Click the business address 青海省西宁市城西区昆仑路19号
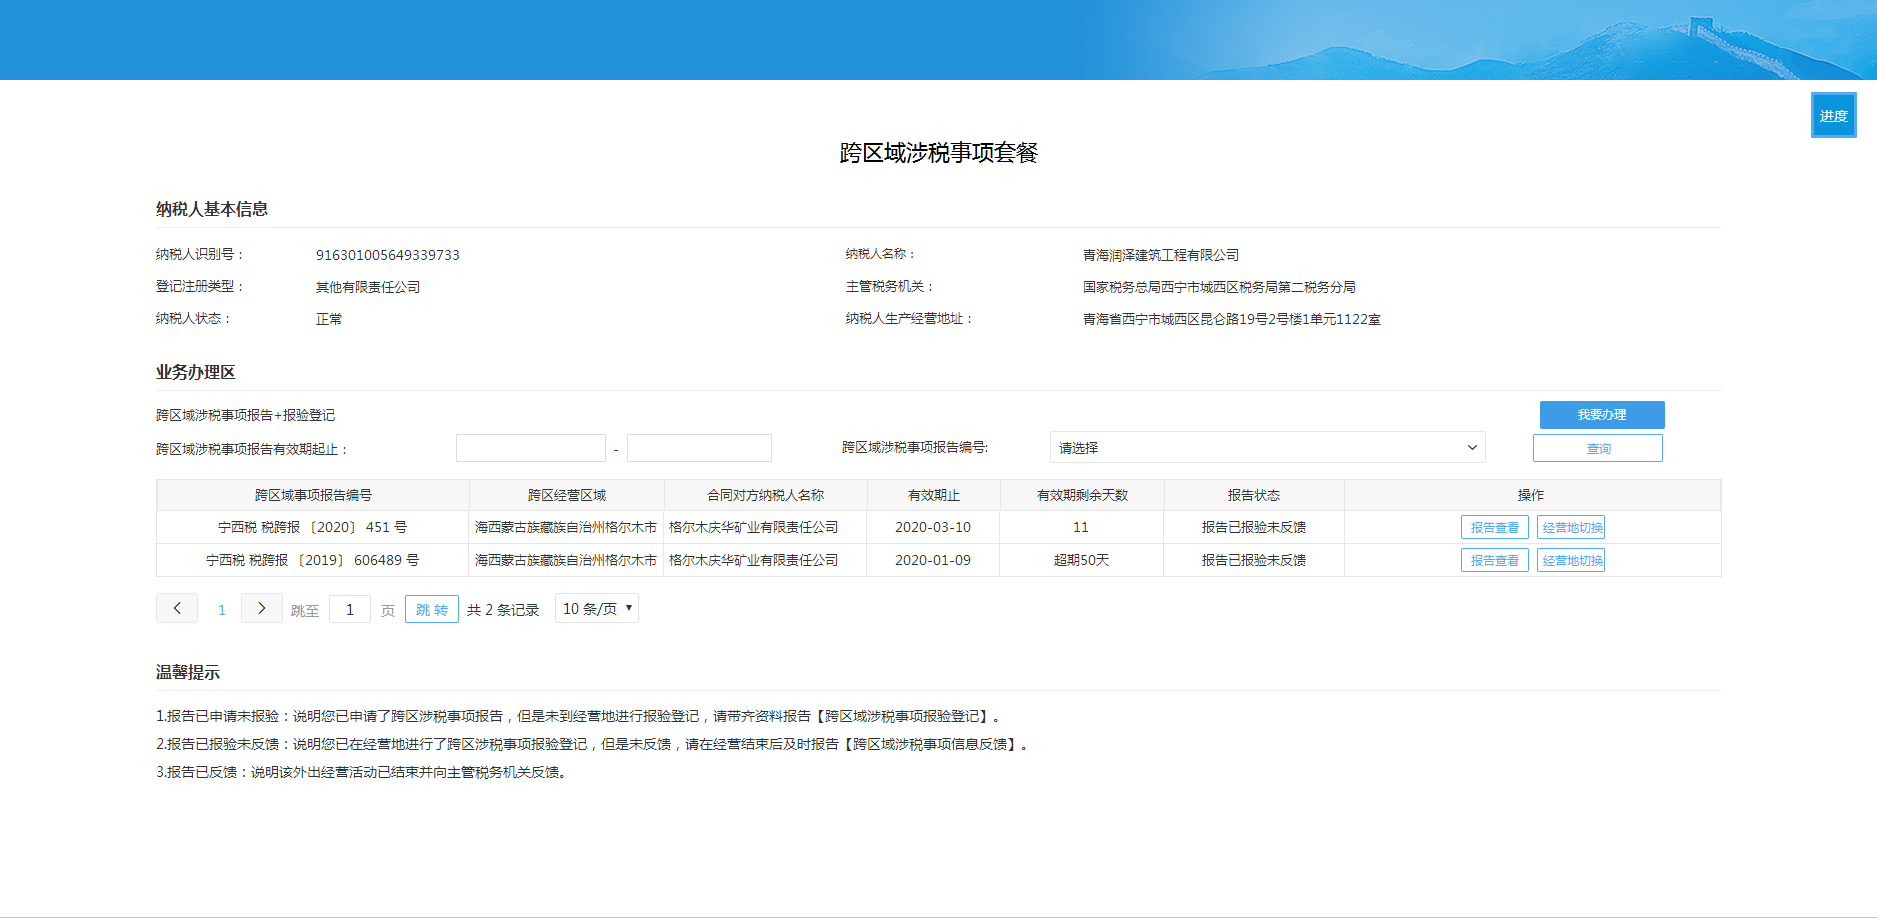 pos(1232,319)
